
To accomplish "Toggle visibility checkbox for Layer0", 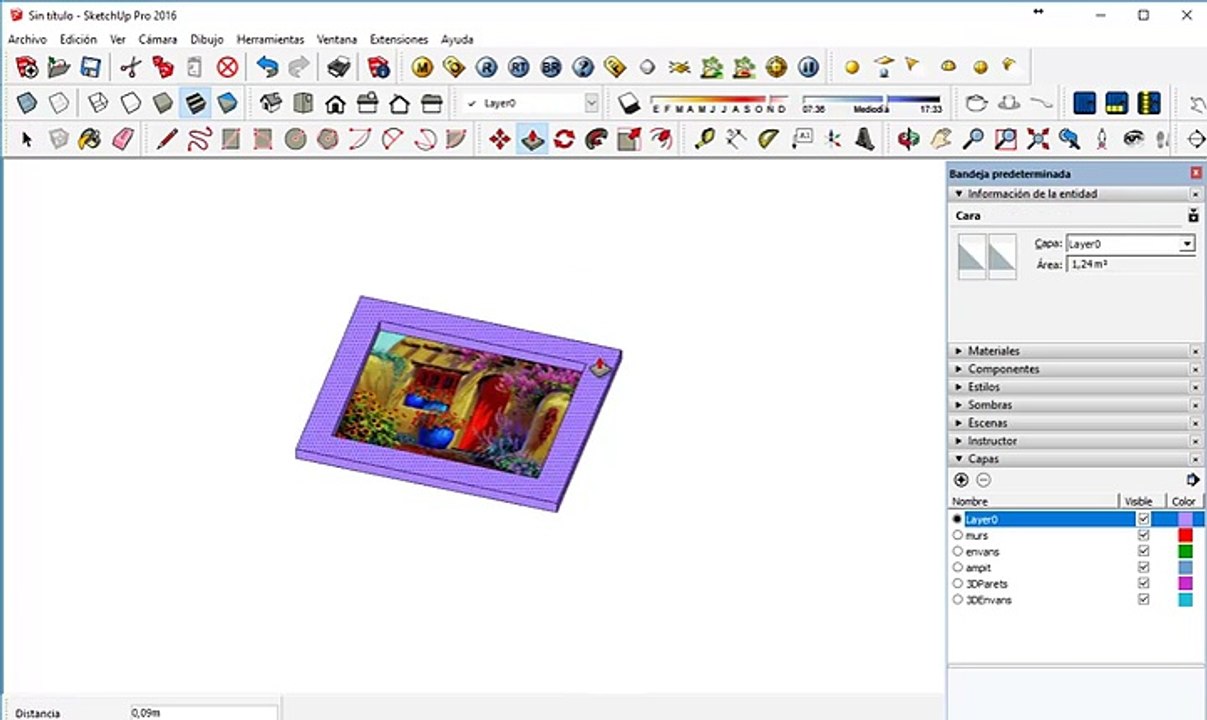I will [1143, 520].
